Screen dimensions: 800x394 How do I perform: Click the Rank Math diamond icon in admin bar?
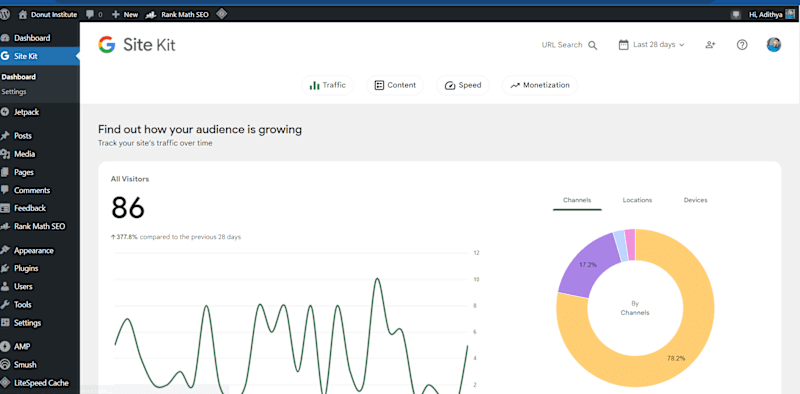(x=221, y=14)
